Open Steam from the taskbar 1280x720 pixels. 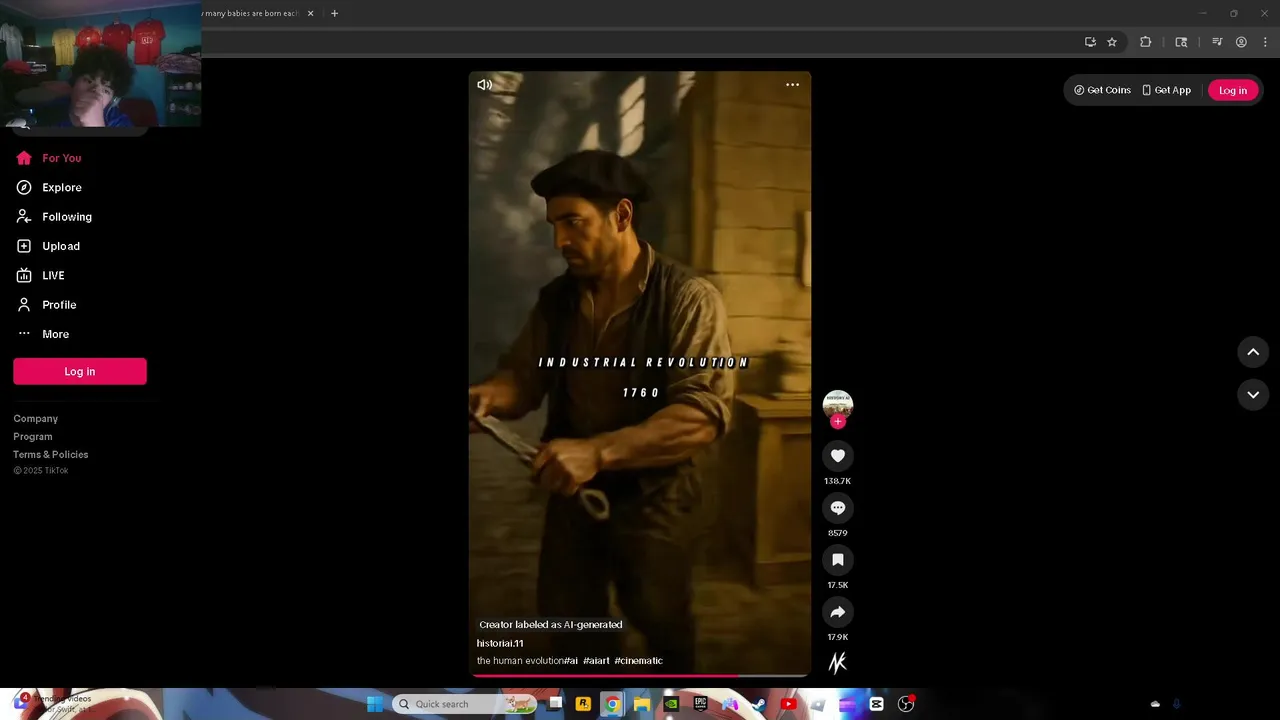[x=759, y=704]
